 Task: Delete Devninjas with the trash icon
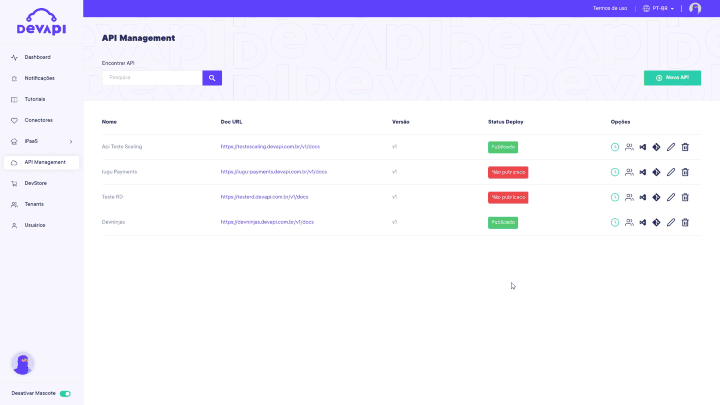685,222
